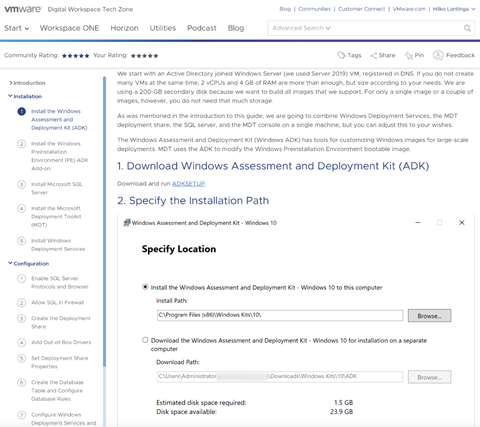Open Tags via the tag icon
Screen dimensions: 480x427
341,55
